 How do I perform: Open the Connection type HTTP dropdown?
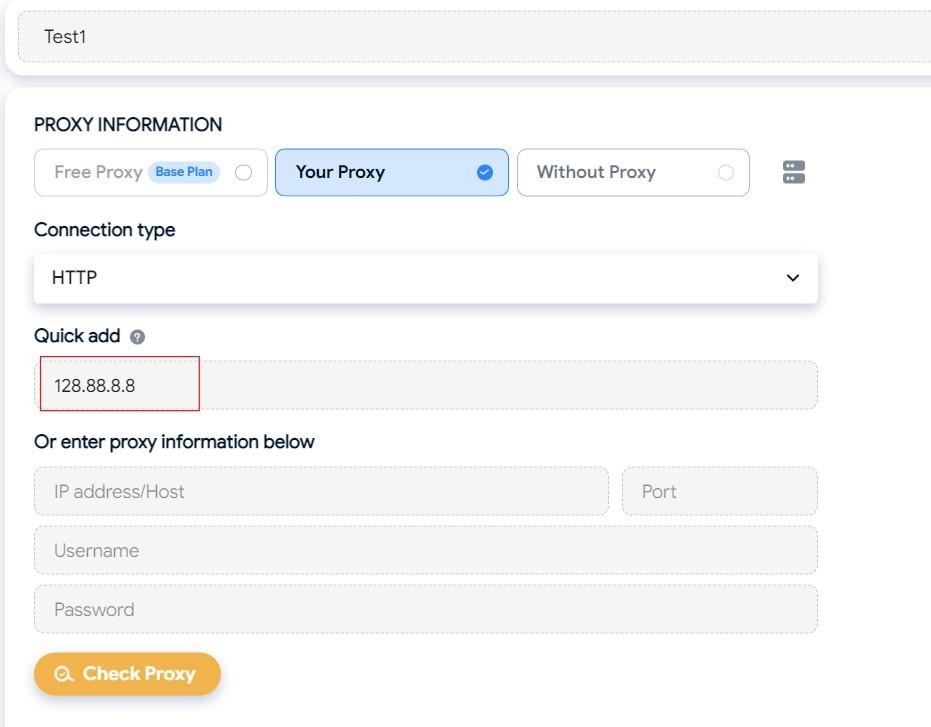click(400, 278)
